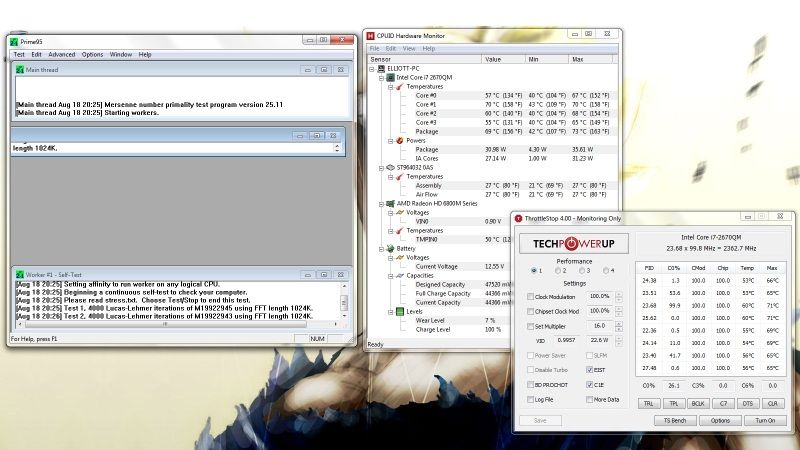The width and height of the screenshot is (800, 450).
Task: Collapse the Capacities node
Action: (x=390, y=276)
